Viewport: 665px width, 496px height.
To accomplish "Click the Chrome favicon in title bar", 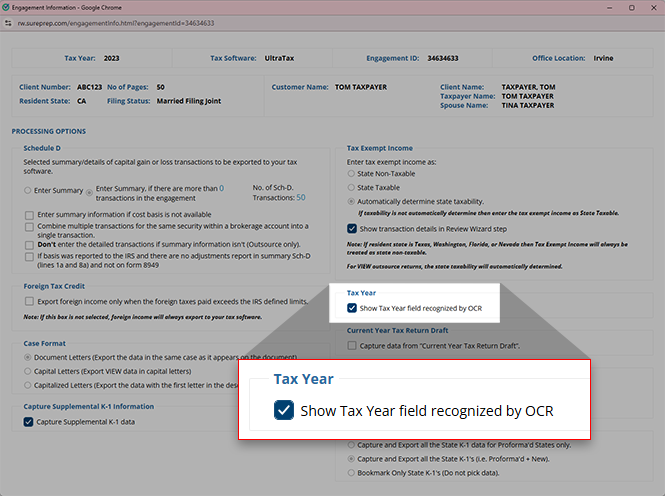I will (x=6, y=7).
